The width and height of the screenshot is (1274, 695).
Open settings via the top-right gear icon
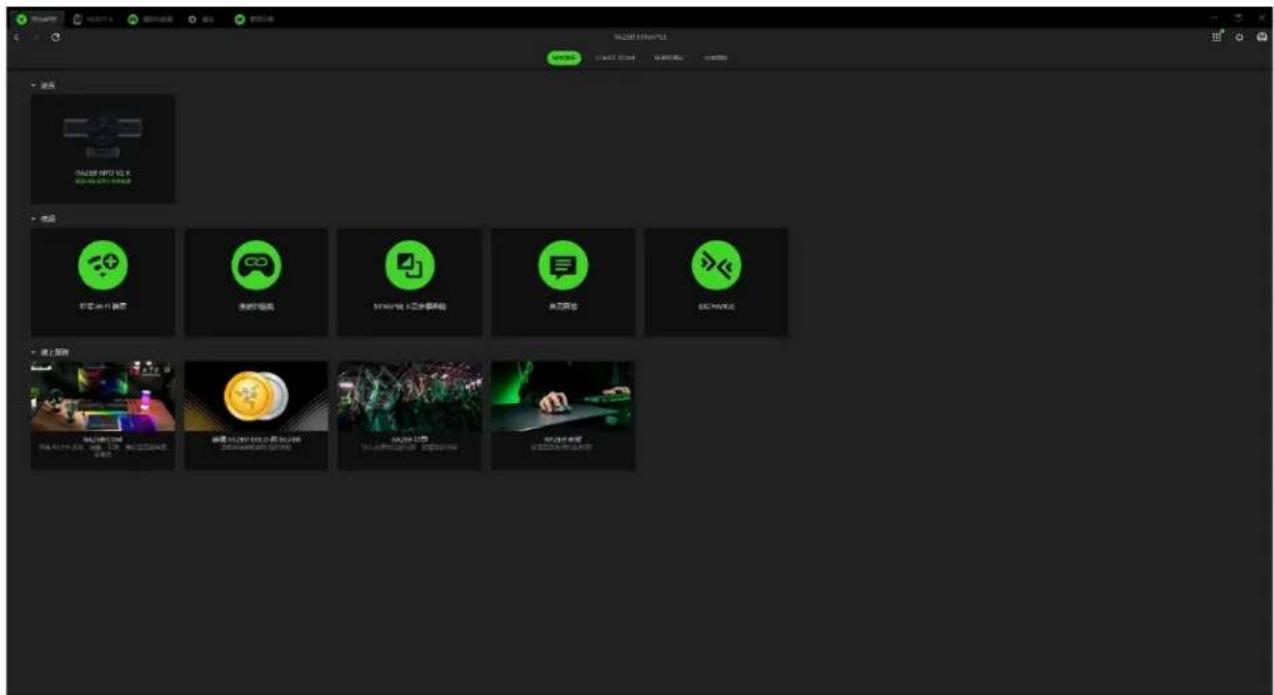(1240, 37)
